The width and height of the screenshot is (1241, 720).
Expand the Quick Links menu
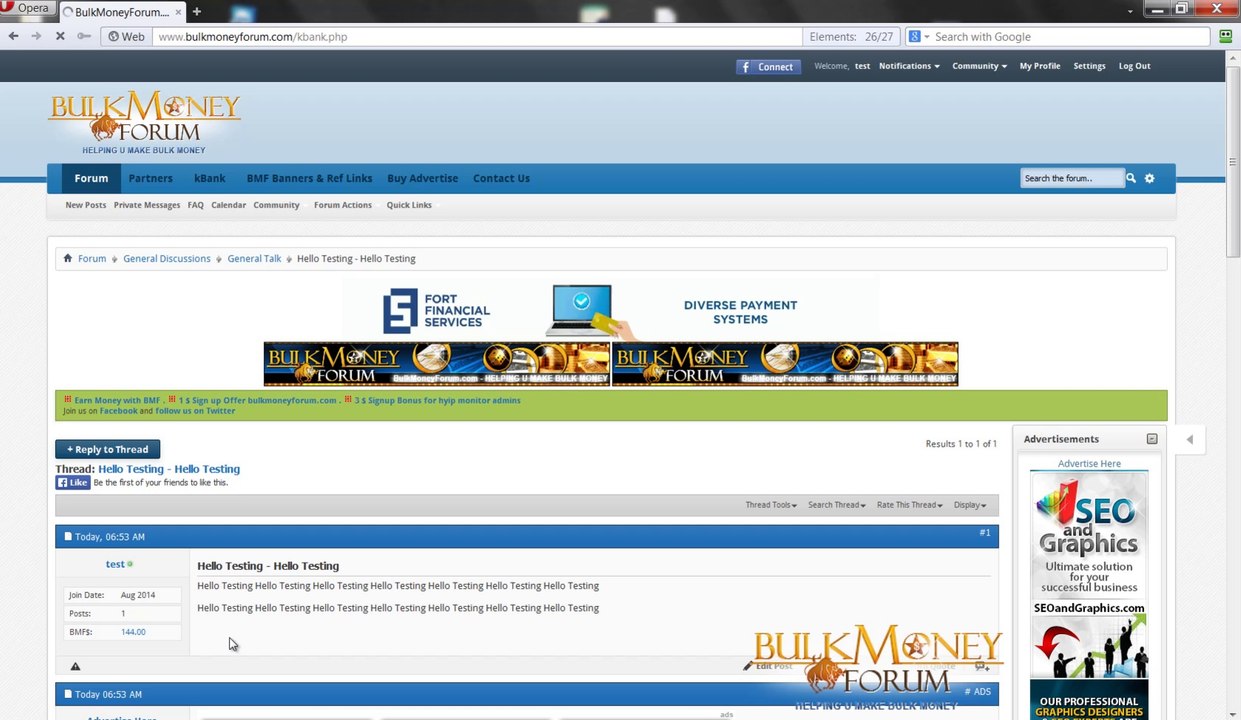(409, 205)
